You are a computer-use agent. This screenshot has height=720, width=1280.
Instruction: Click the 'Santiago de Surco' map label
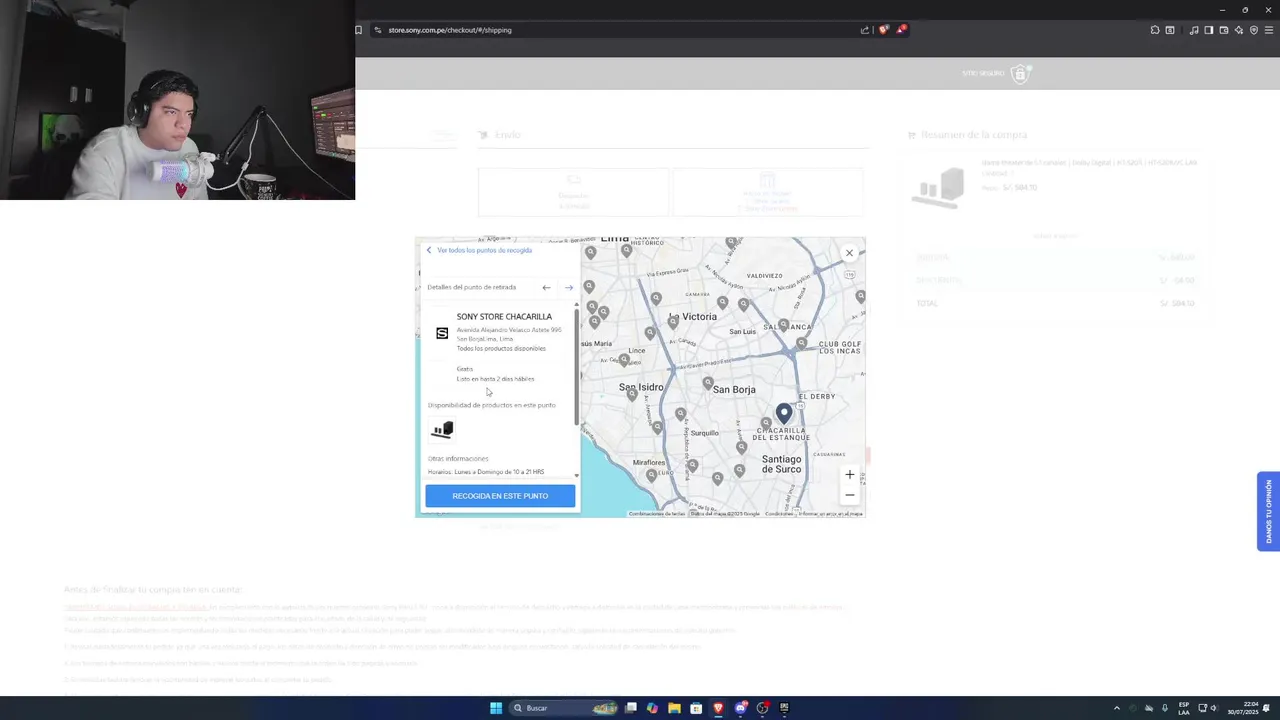pos(781,464)
